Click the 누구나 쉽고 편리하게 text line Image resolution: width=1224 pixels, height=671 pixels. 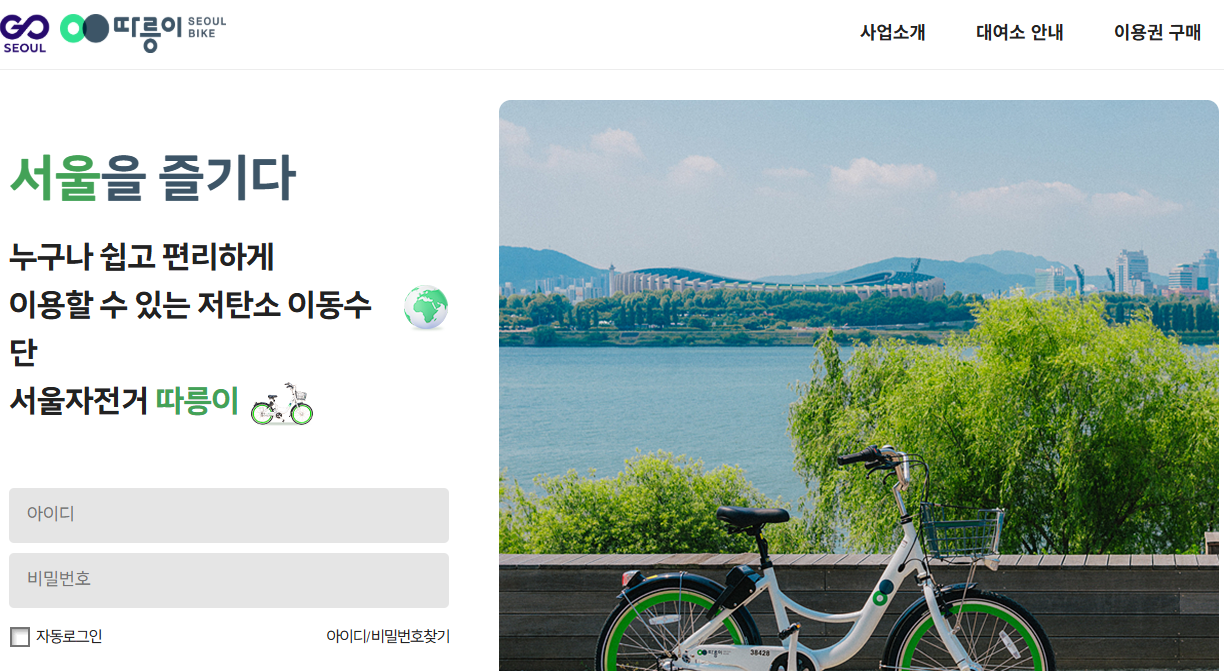coord(142,256)
